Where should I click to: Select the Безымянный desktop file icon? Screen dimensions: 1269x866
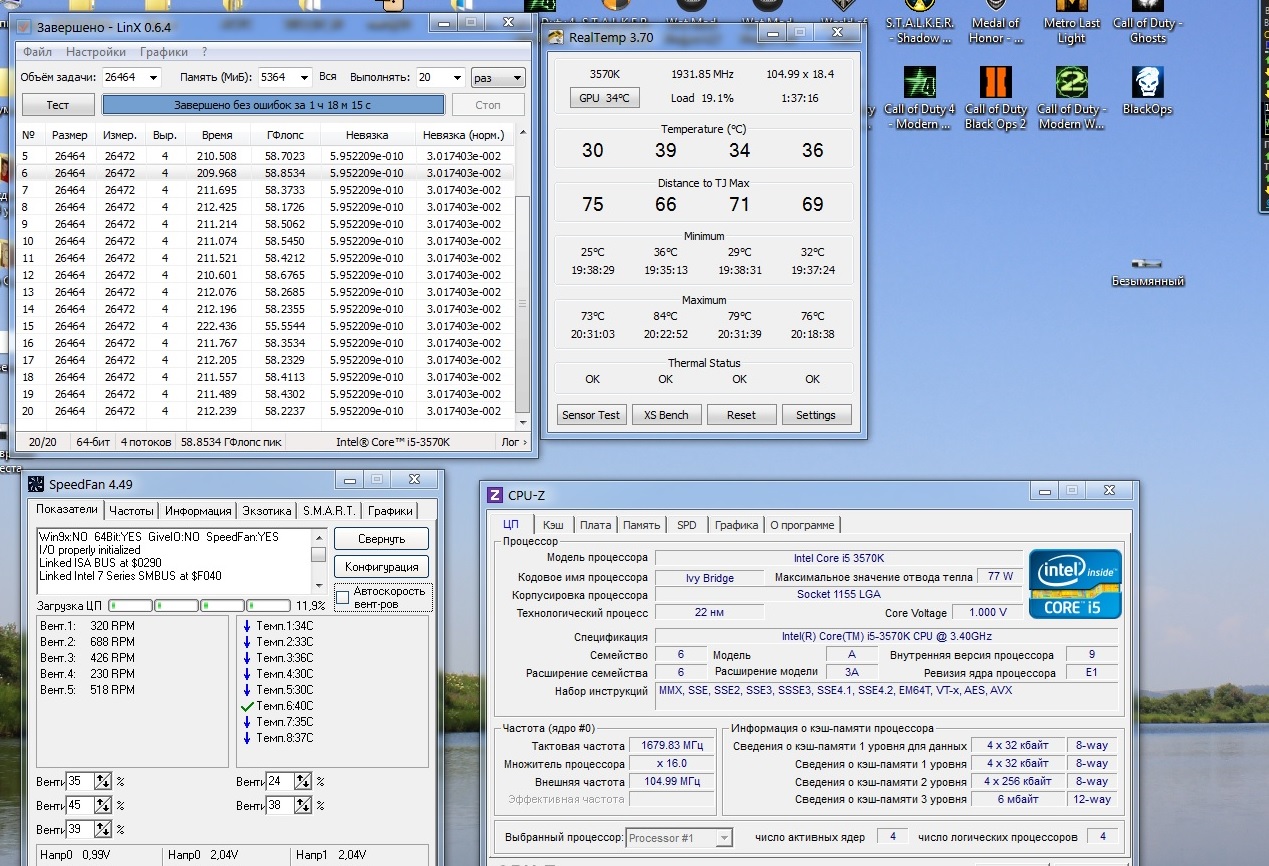(x=1147, y=265)
